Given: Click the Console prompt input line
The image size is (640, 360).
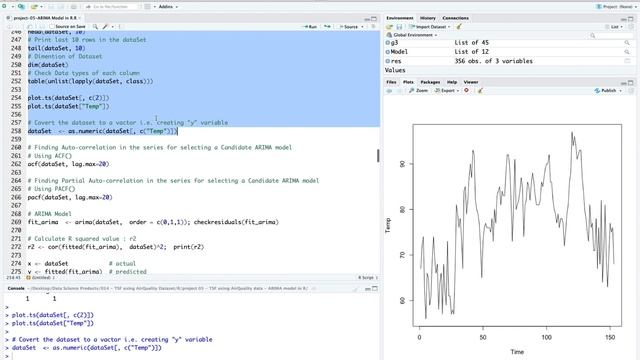Looking at the screenshot, I should [192, 356].
